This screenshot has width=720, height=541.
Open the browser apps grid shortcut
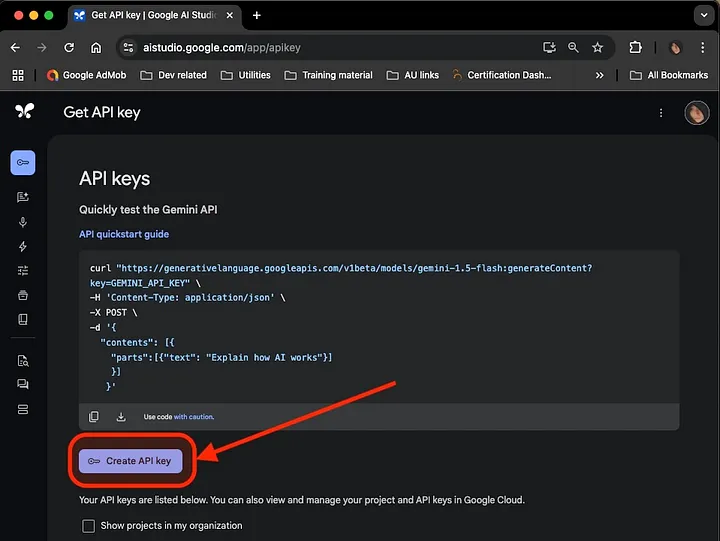18,75
